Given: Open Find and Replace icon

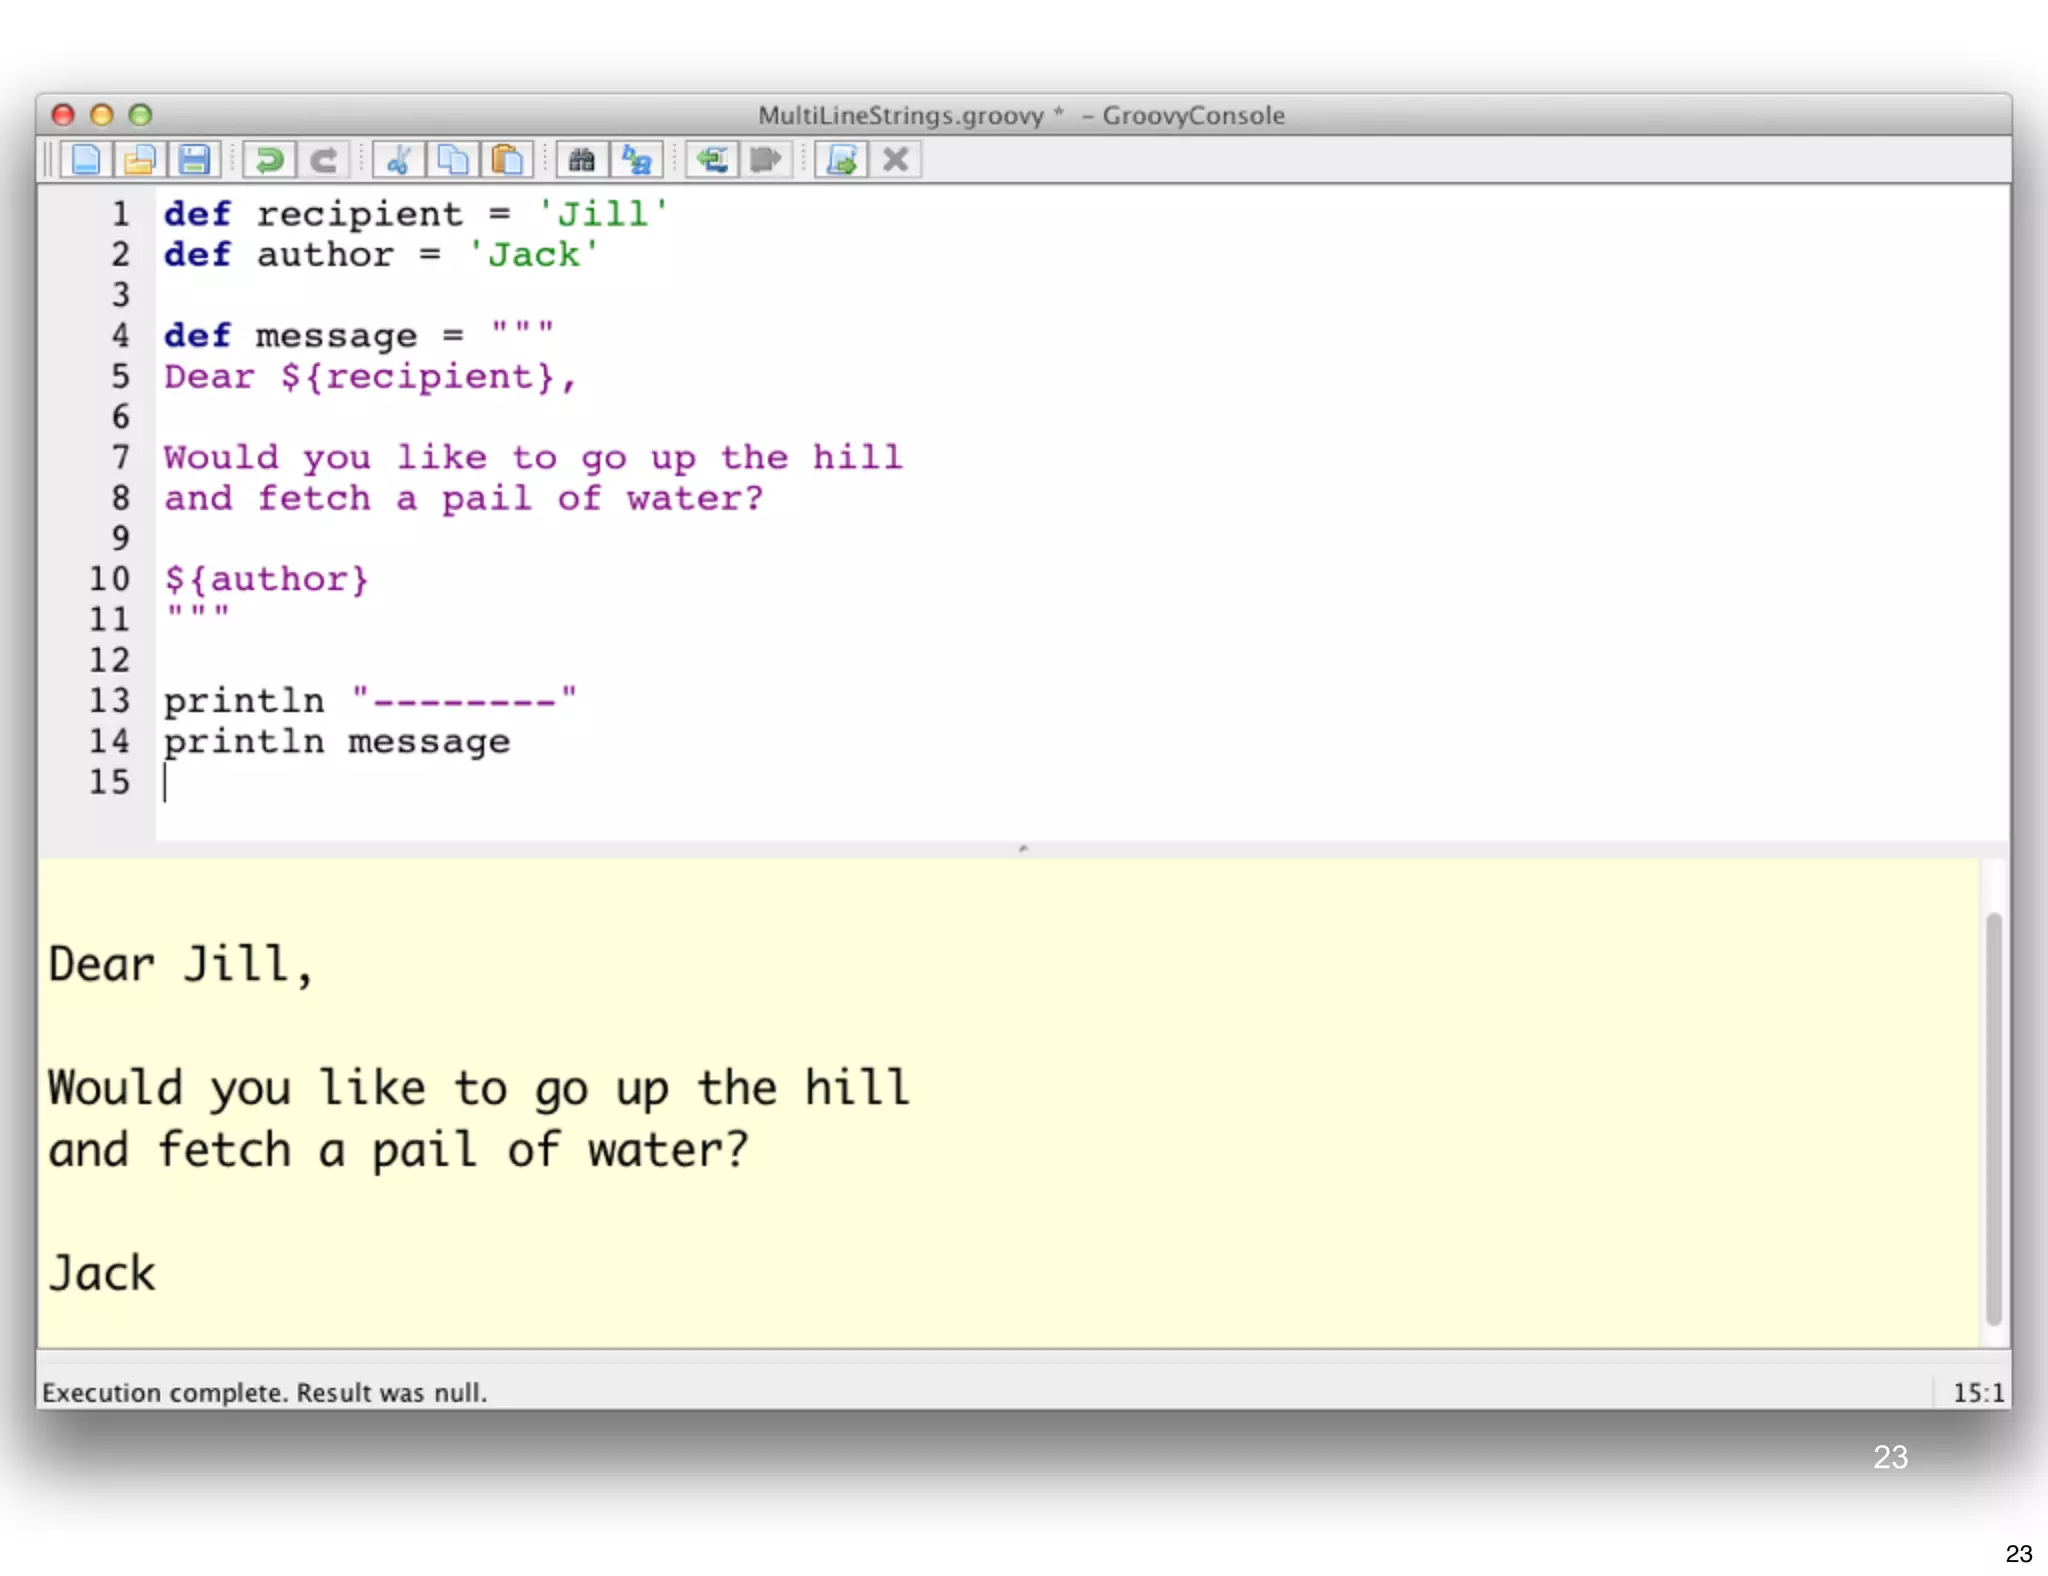Looking at the screenshot, I should coord(636,160).
